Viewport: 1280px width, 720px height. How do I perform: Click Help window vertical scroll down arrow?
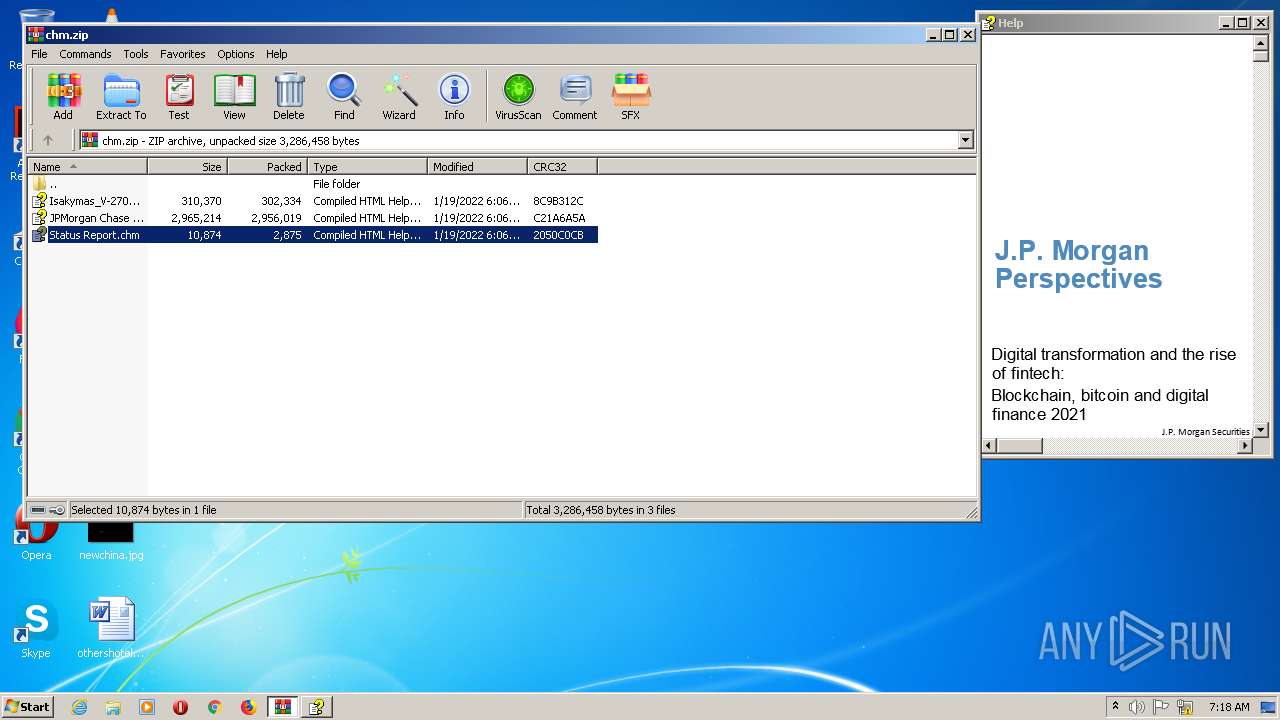[x=1261, y=430]
